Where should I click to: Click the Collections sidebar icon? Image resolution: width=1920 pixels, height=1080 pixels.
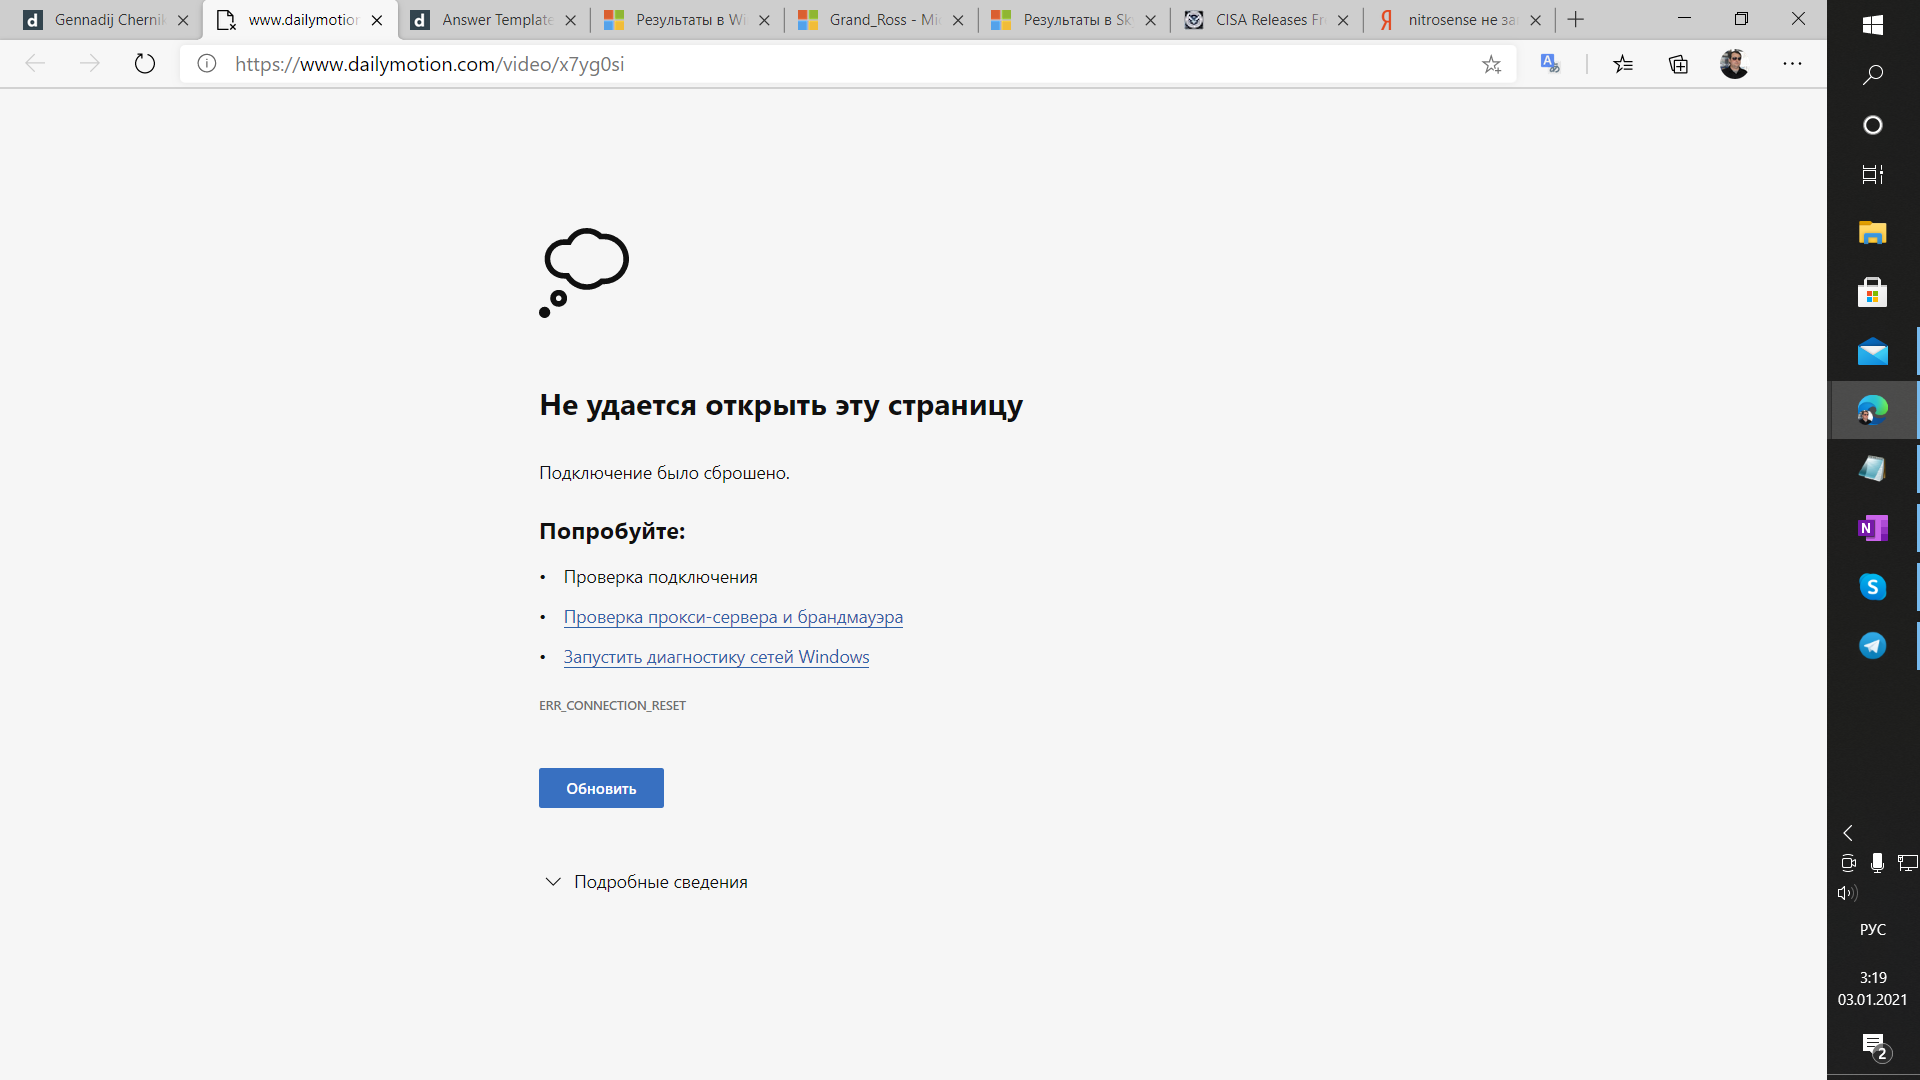tap(1679, 63)
